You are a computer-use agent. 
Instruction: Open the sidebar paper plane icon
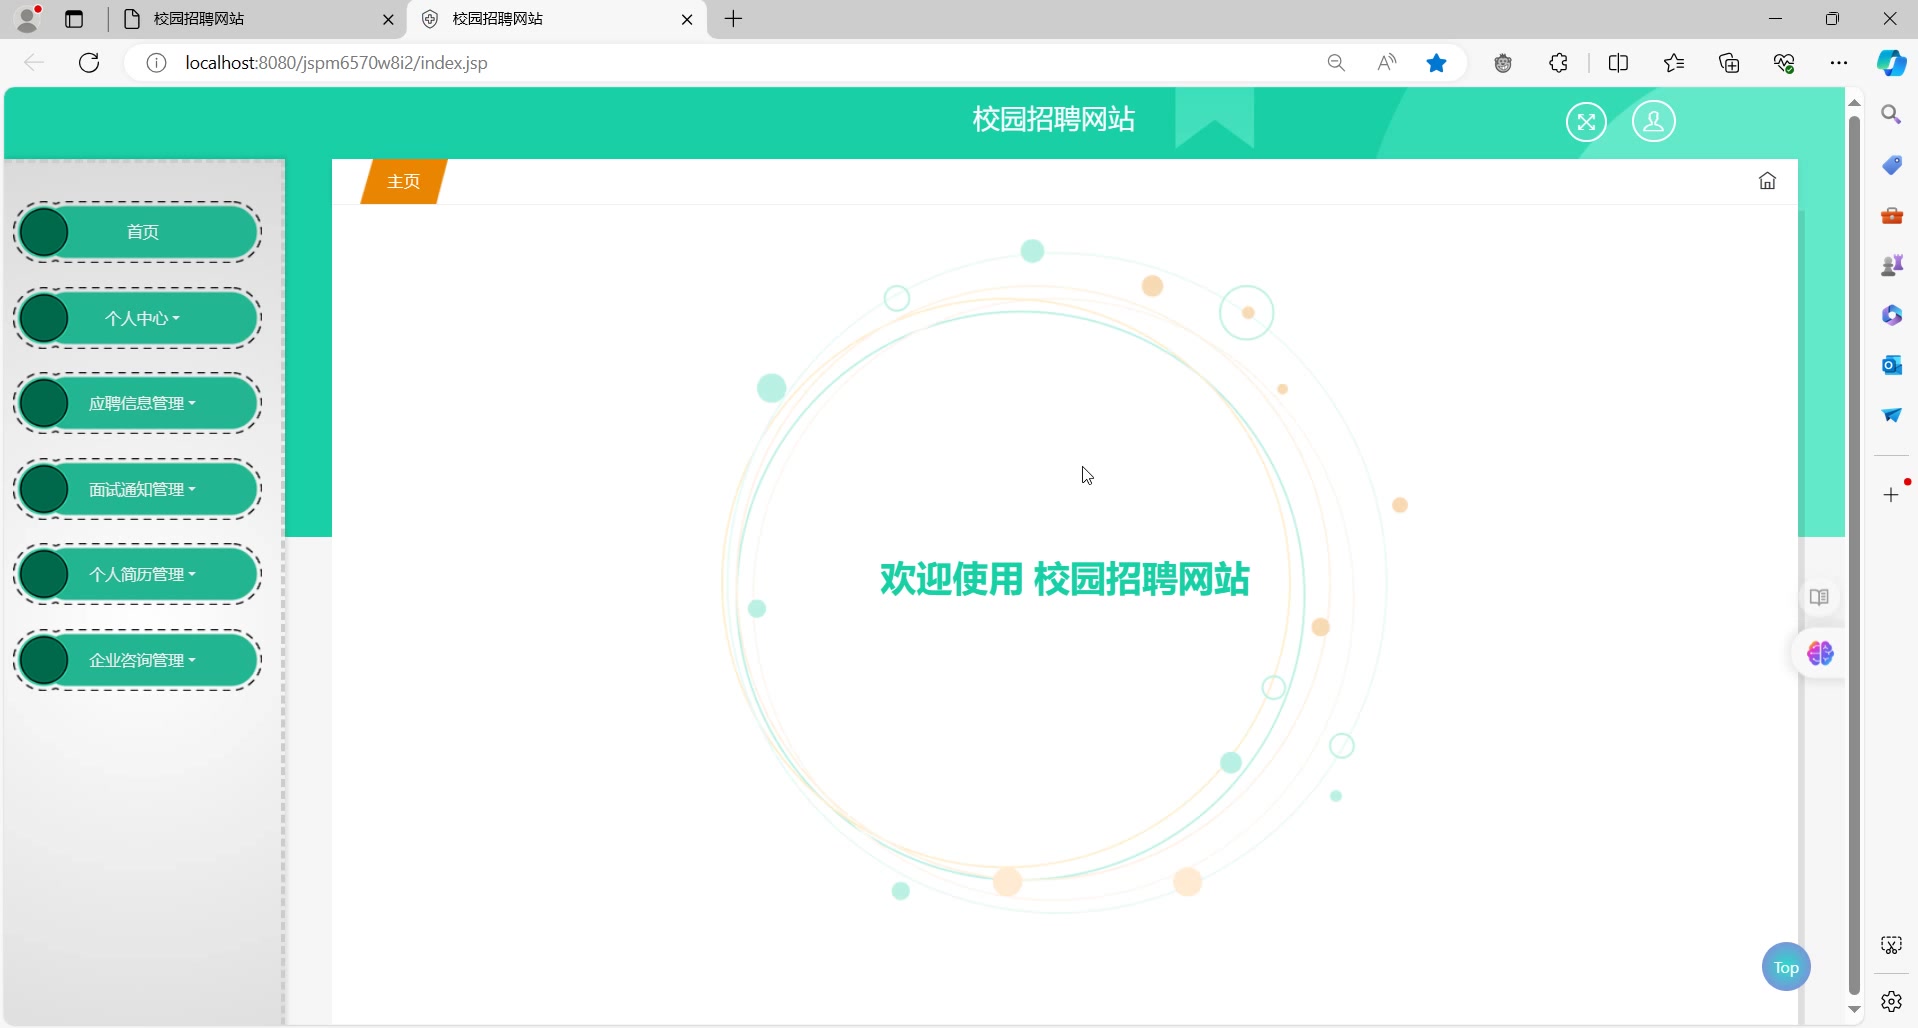point(1891,415)
